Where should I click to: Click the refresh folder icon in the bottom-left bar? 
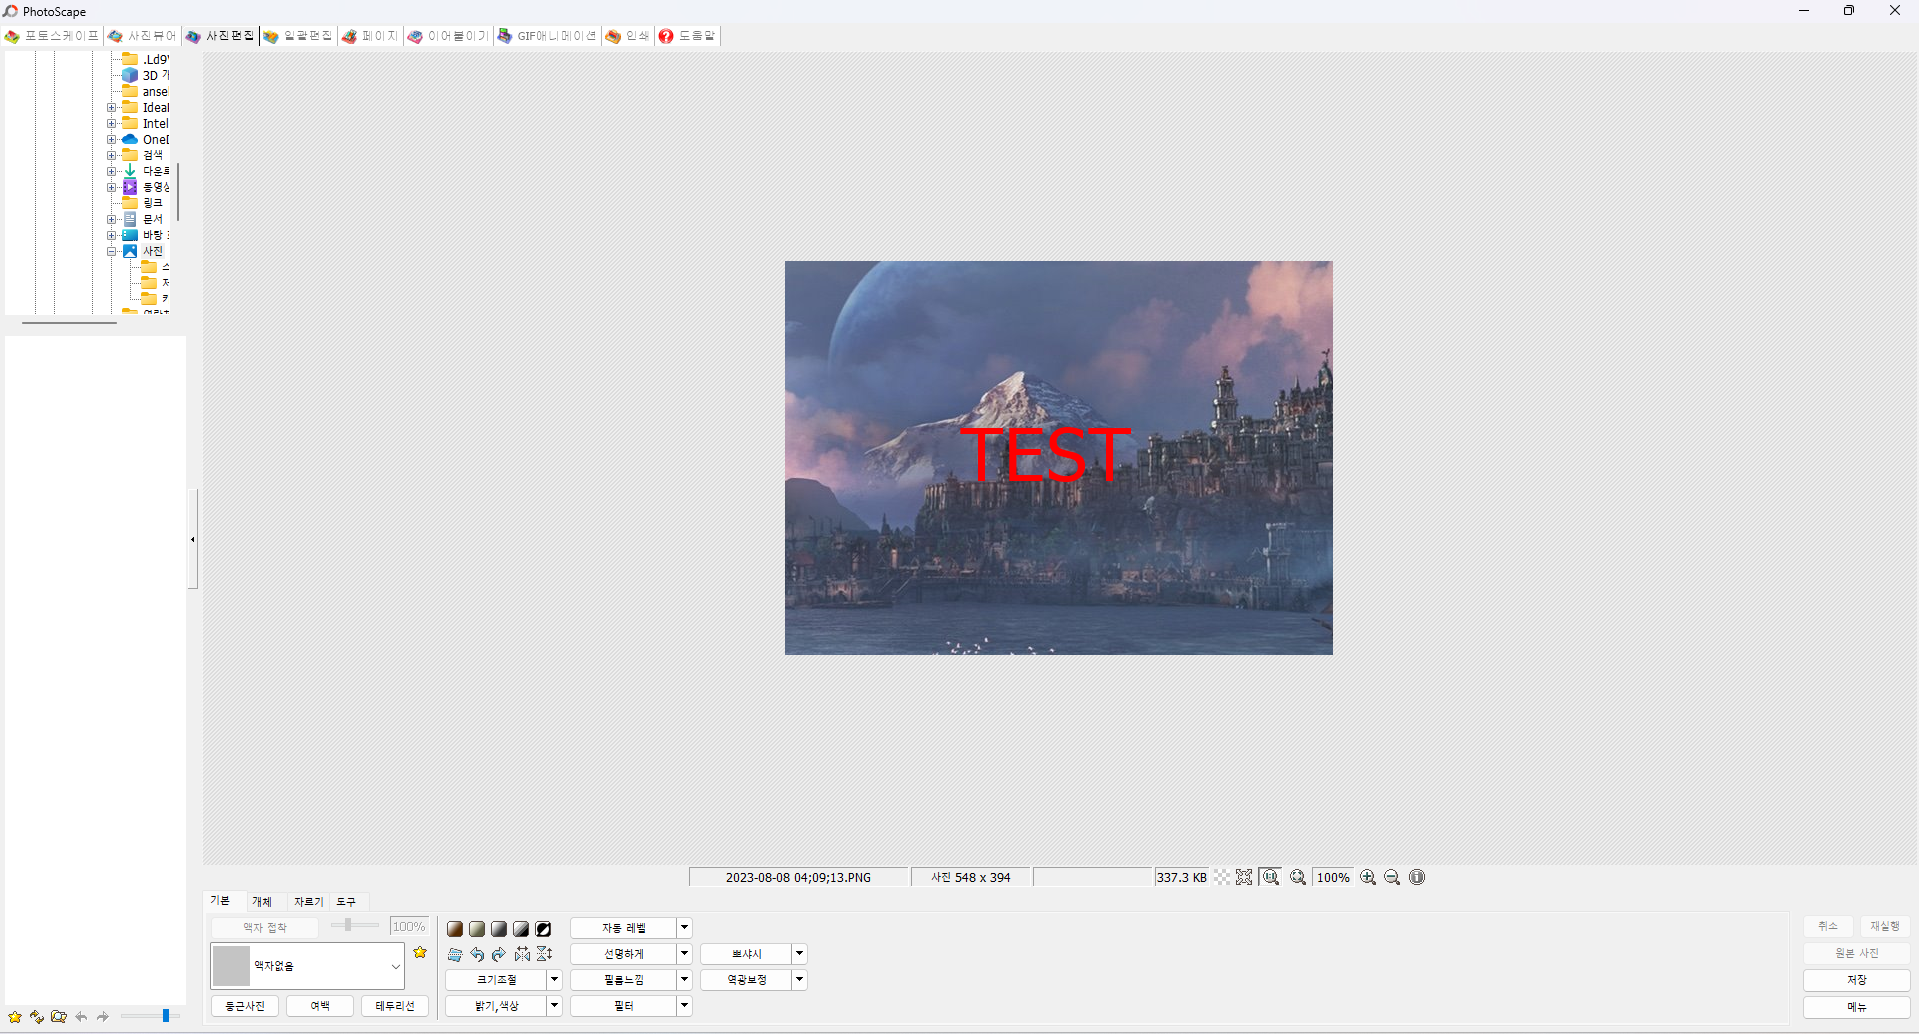point(37,1017)
